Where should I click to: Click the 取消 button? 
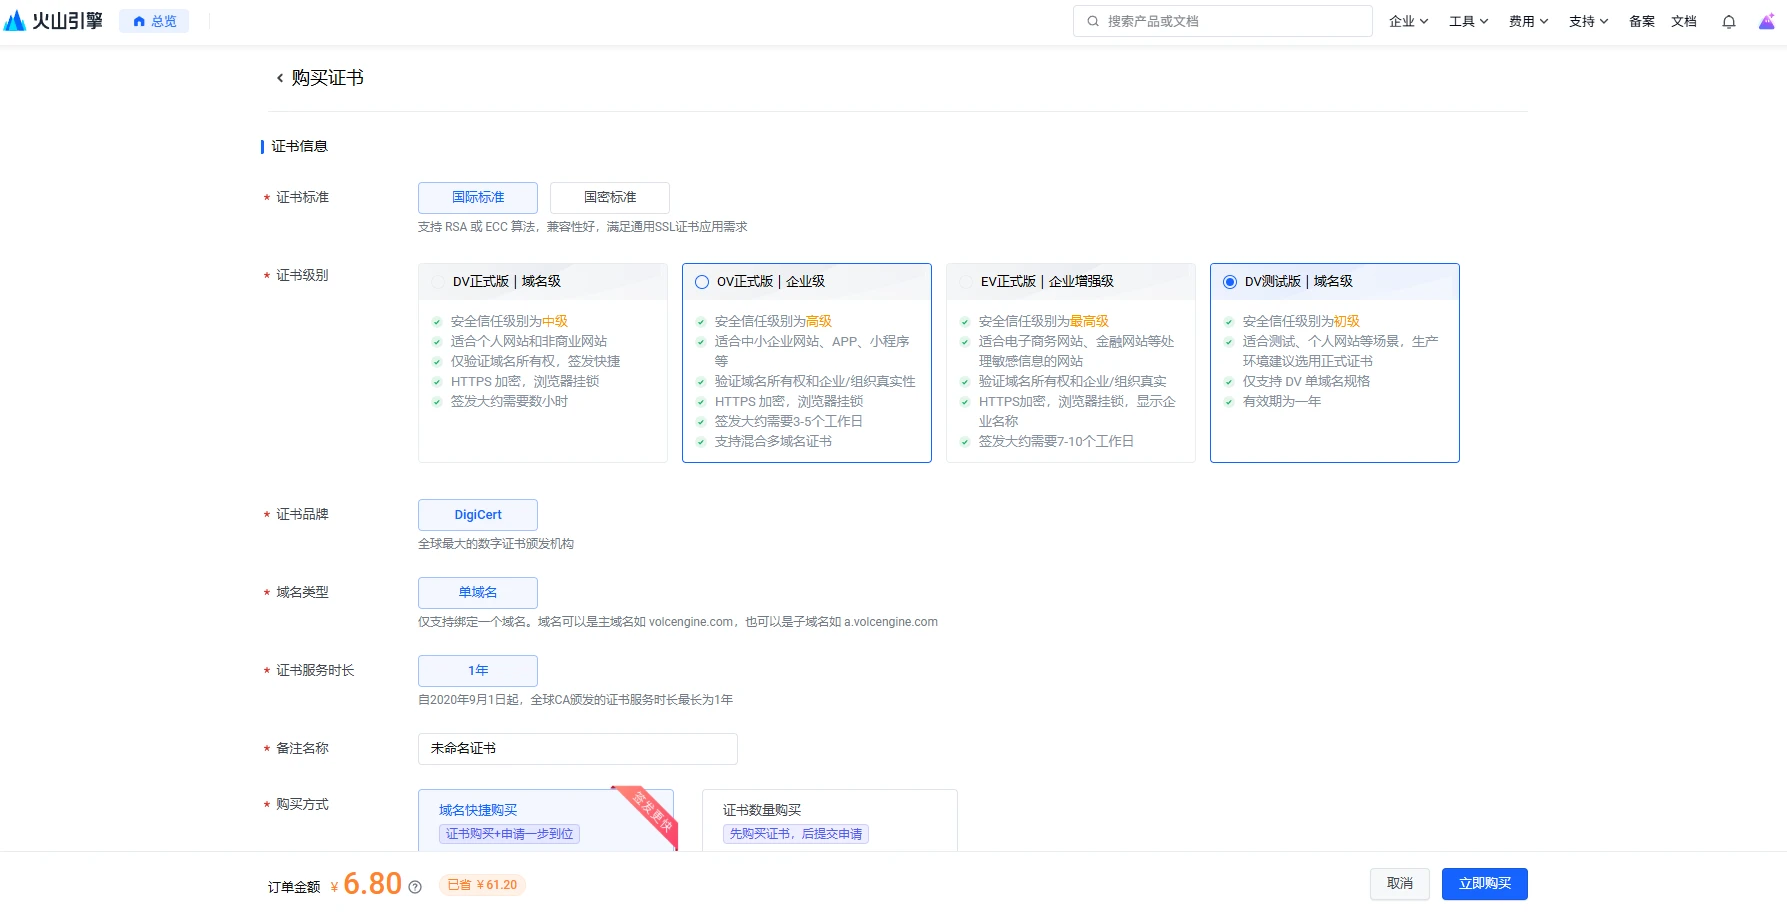[x=1399, y=884]
